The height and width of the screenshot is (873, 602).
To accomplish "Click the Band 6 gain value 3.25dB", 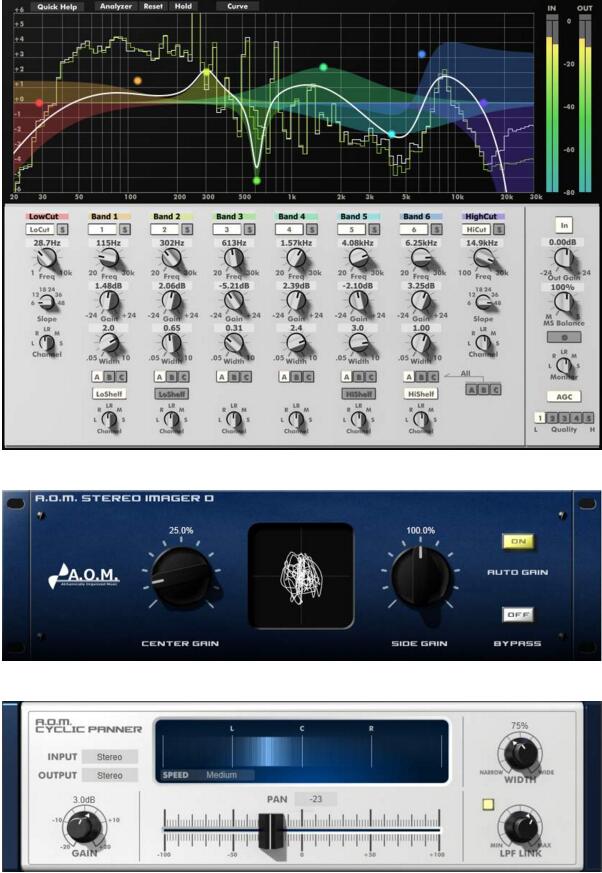I will click(421, 286).
